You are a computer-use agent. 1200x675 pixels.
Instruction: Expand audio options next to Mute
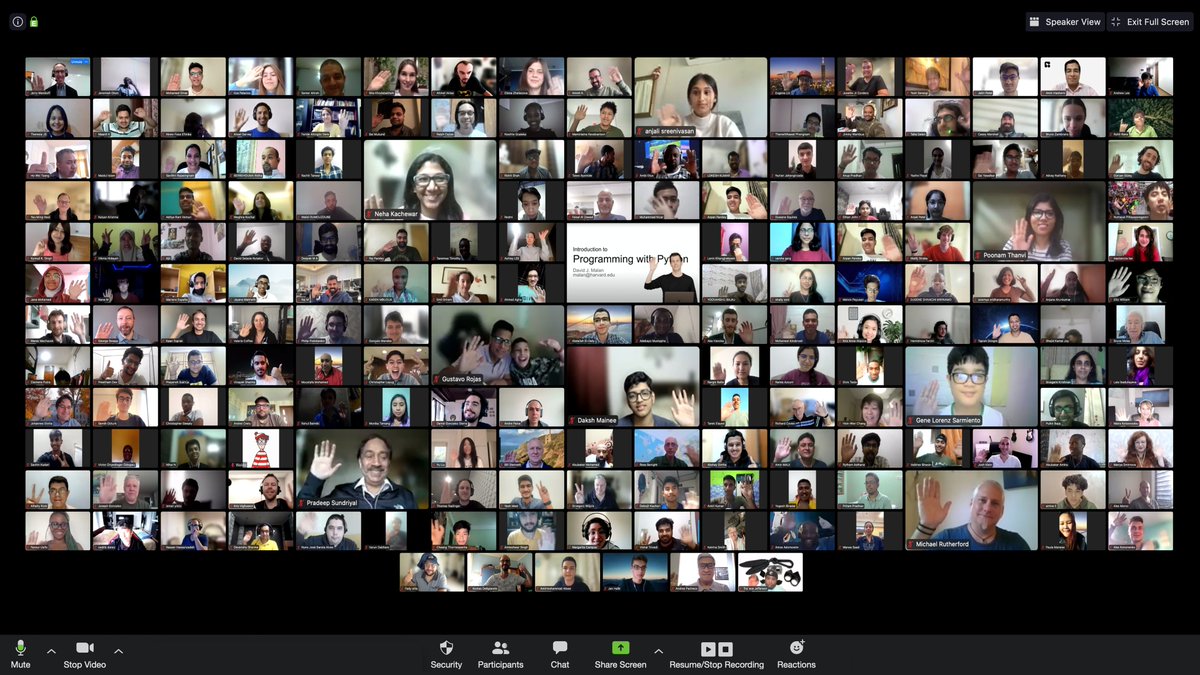51,651
